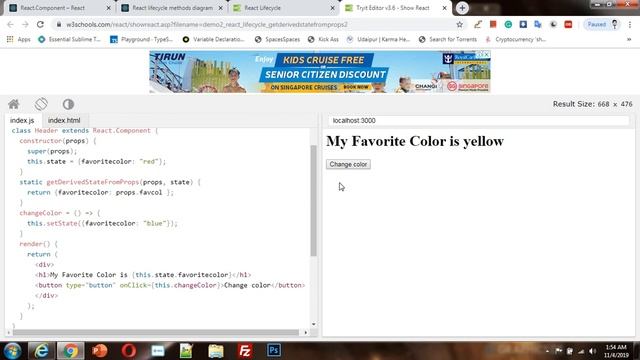Switch to index.html tab
The width and height of the screenshot is (640, 360).
click(x=64, y=120)
